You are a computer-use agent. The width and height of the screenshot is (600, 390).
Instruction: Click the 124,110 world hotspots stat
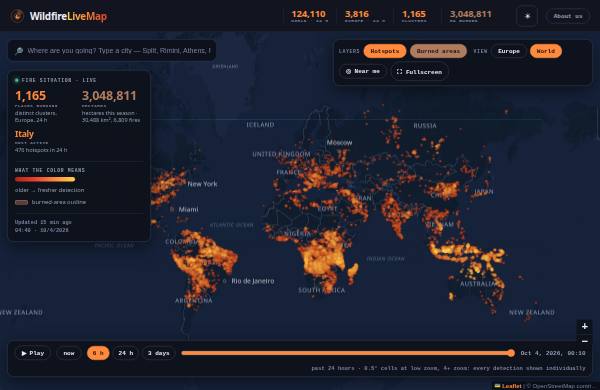point(308,14)
